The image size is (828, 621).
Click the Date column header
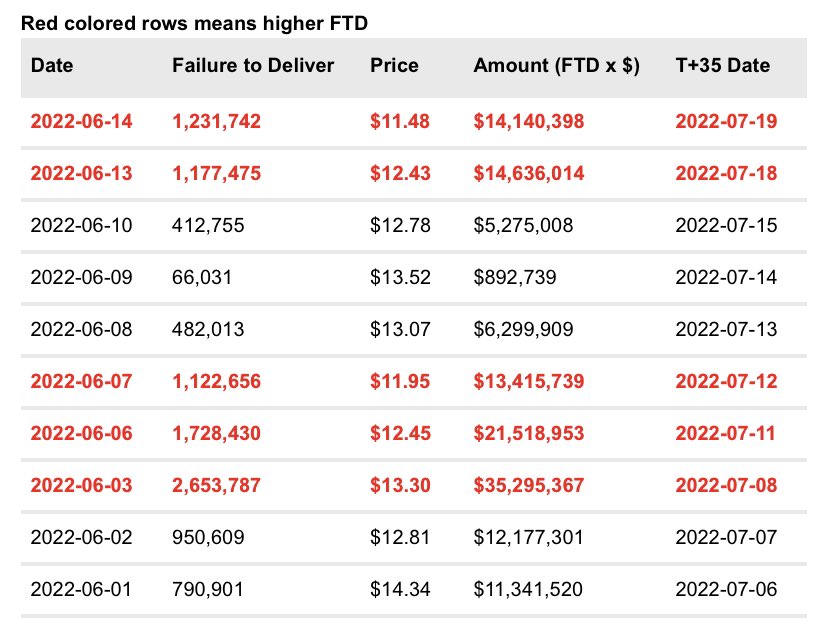click(x=52, y=67)
